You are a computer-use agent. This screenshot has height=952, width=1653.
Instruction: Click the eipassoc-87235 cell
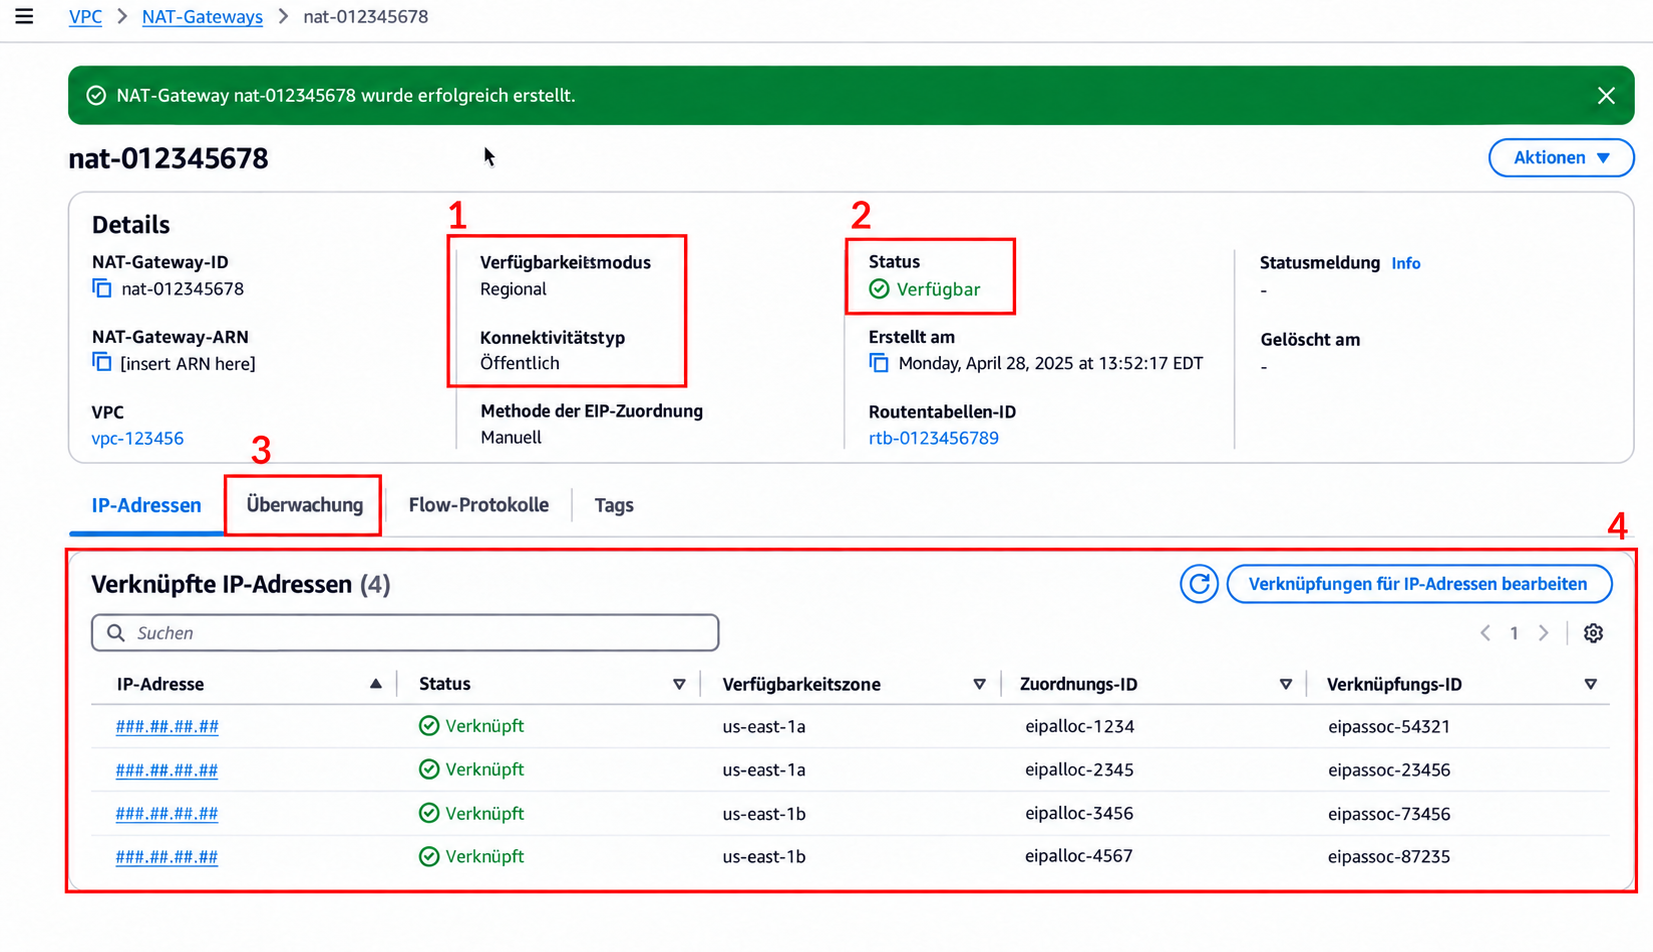[x=1389, y=856]
